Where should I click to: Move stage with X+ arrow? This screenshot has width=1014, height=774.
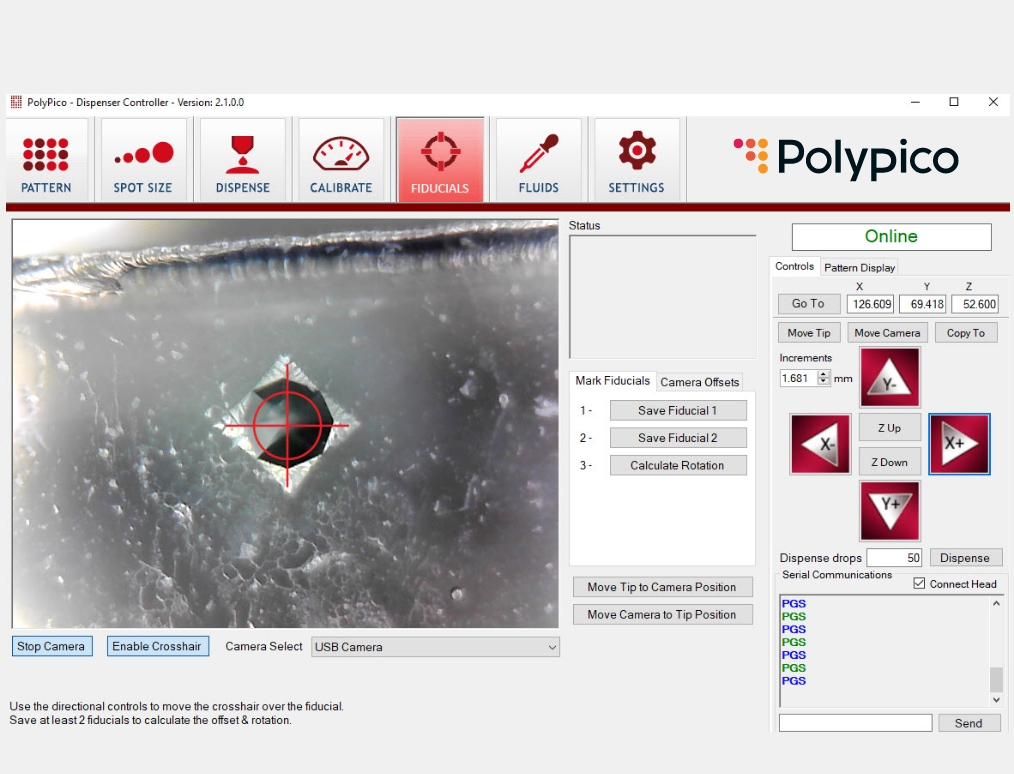point(959,444)
